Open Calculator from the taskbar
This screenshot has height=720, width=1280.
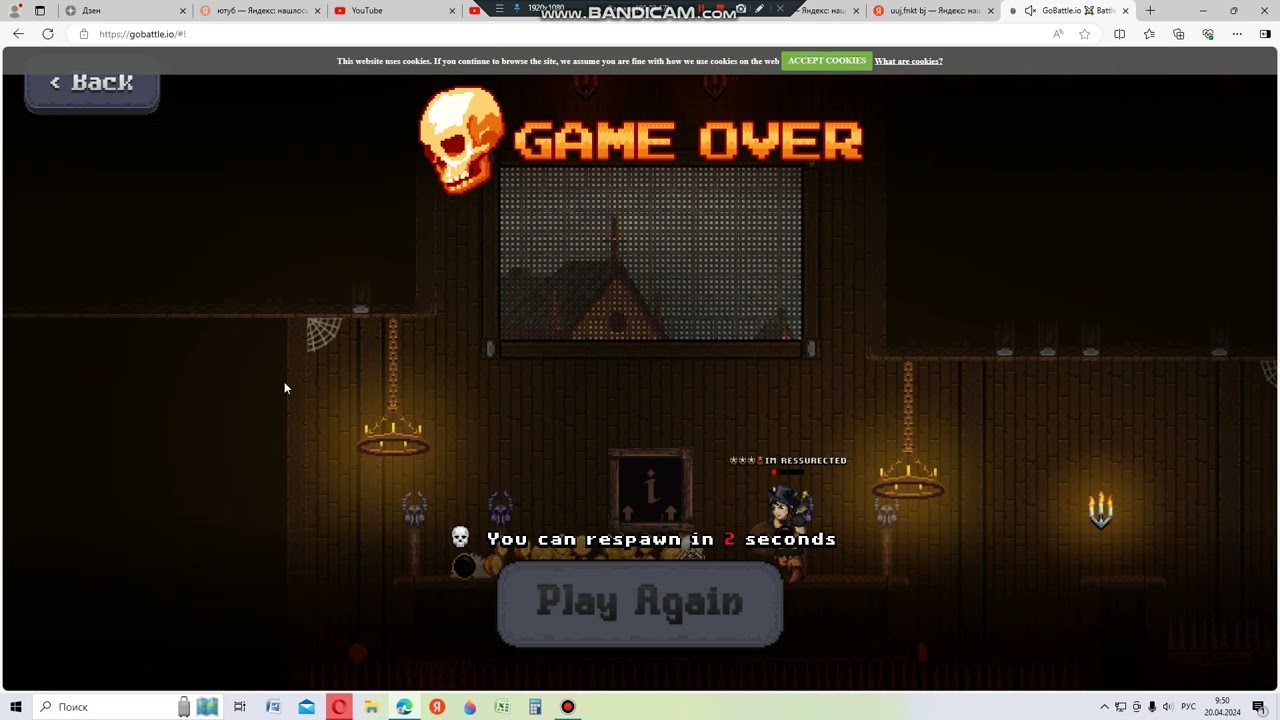(535, 707)
